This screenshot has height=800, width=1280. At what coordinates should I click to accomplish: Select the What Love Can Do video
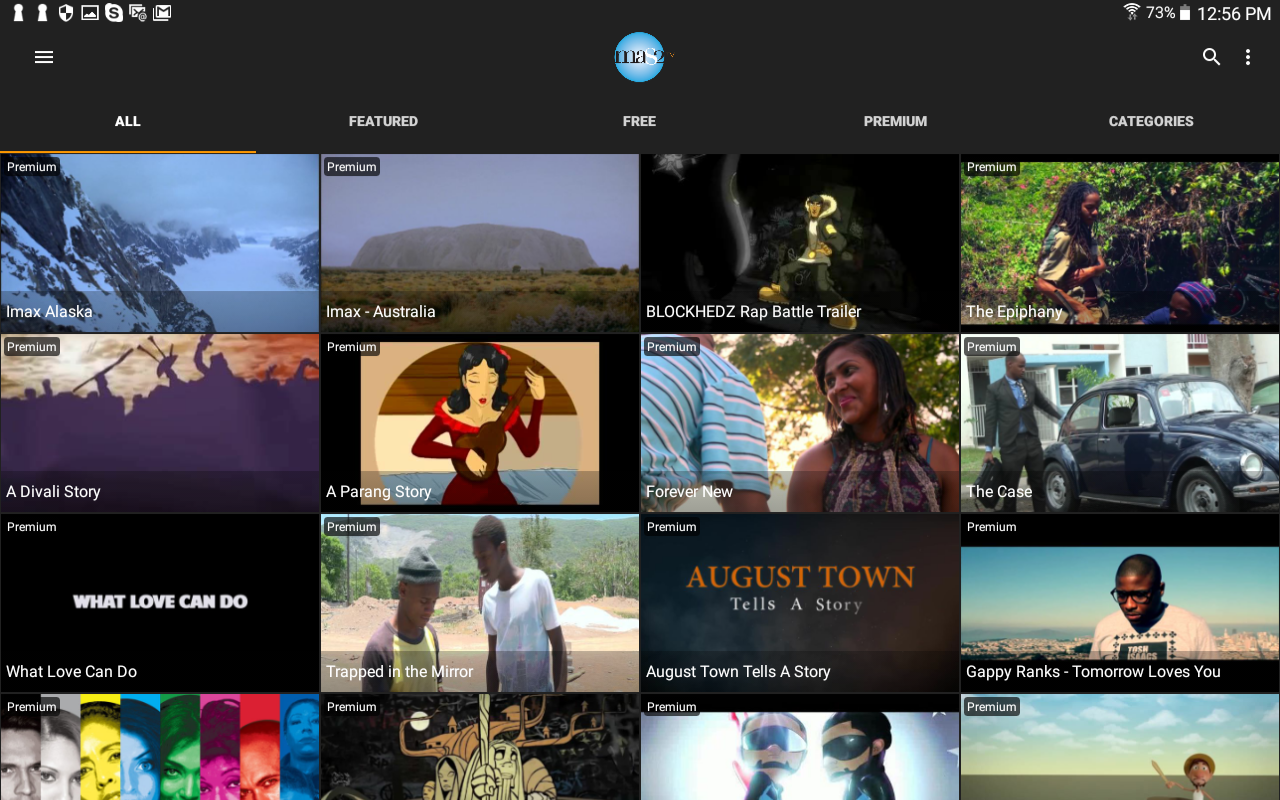tap(160, 603)
